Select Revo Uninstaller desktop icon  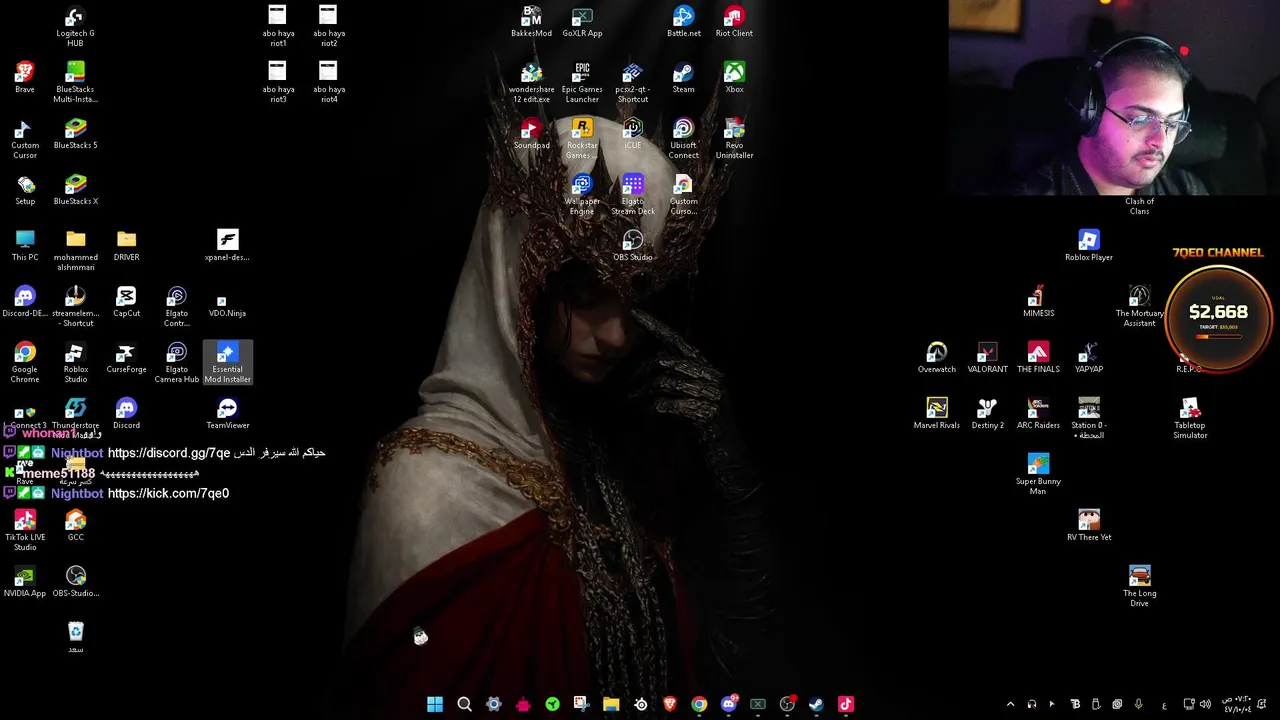click(734, 139)
